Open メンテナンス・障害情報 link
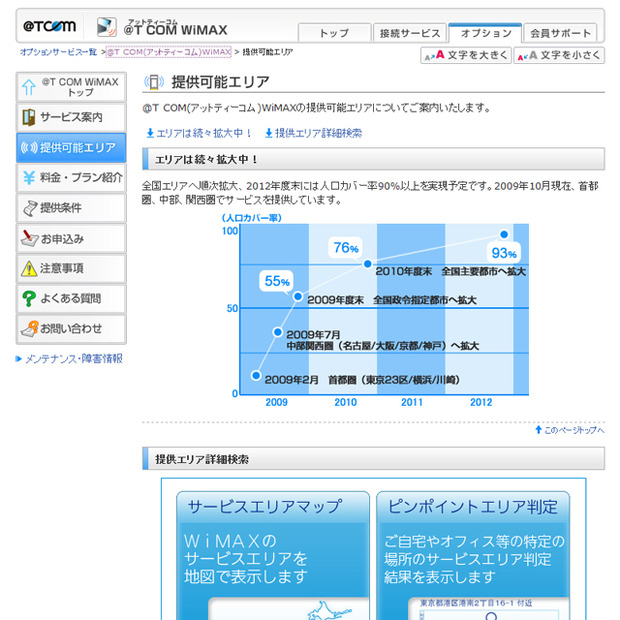Screen dimensions: 620x620 74,359
